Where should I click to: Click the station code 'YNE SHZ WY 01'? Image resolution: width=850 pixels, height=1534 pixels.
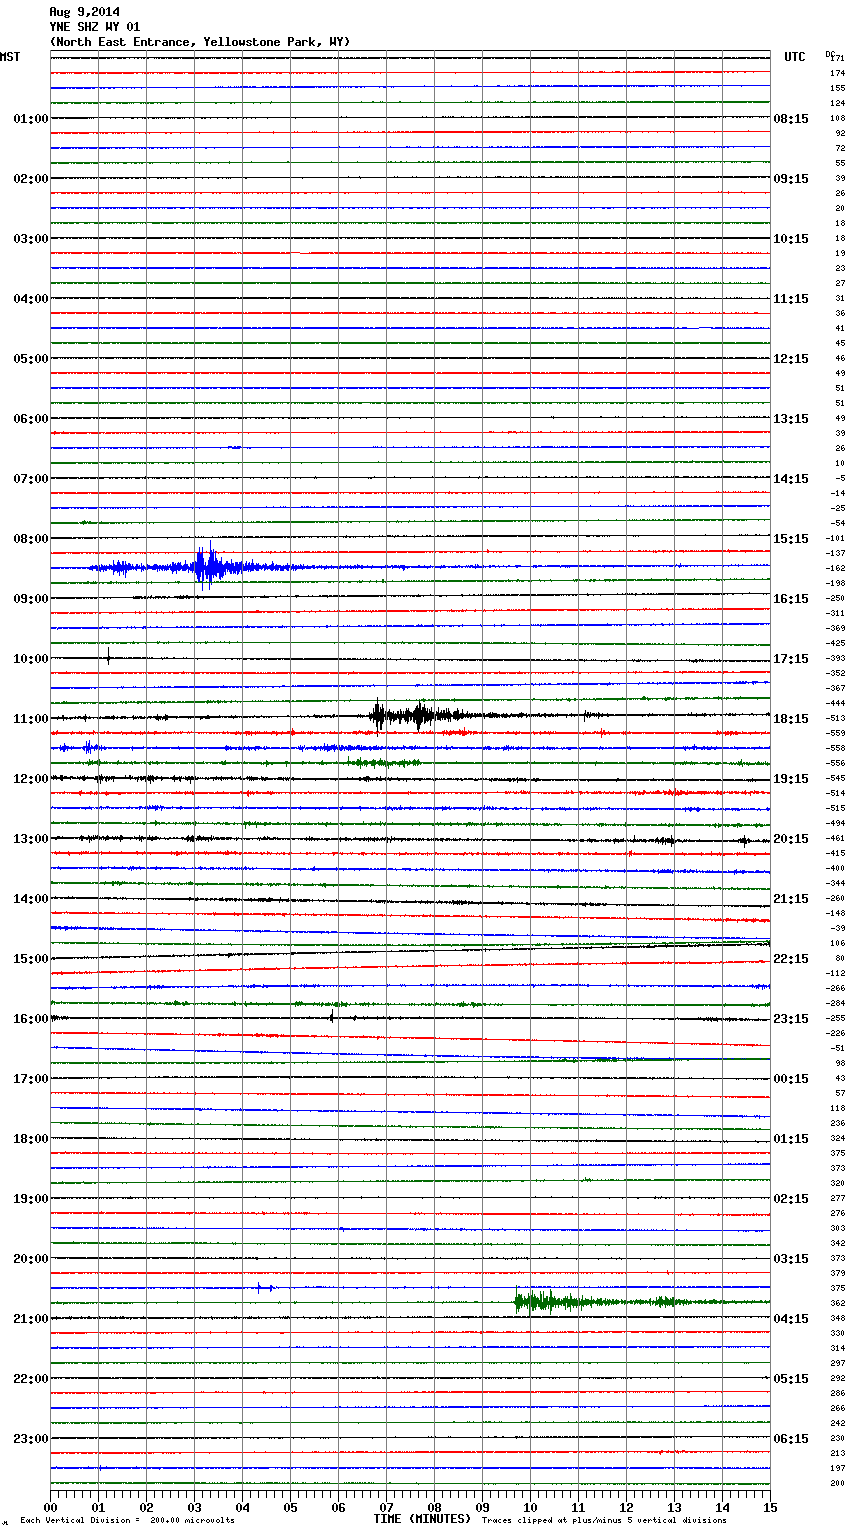tap(95, 27)
